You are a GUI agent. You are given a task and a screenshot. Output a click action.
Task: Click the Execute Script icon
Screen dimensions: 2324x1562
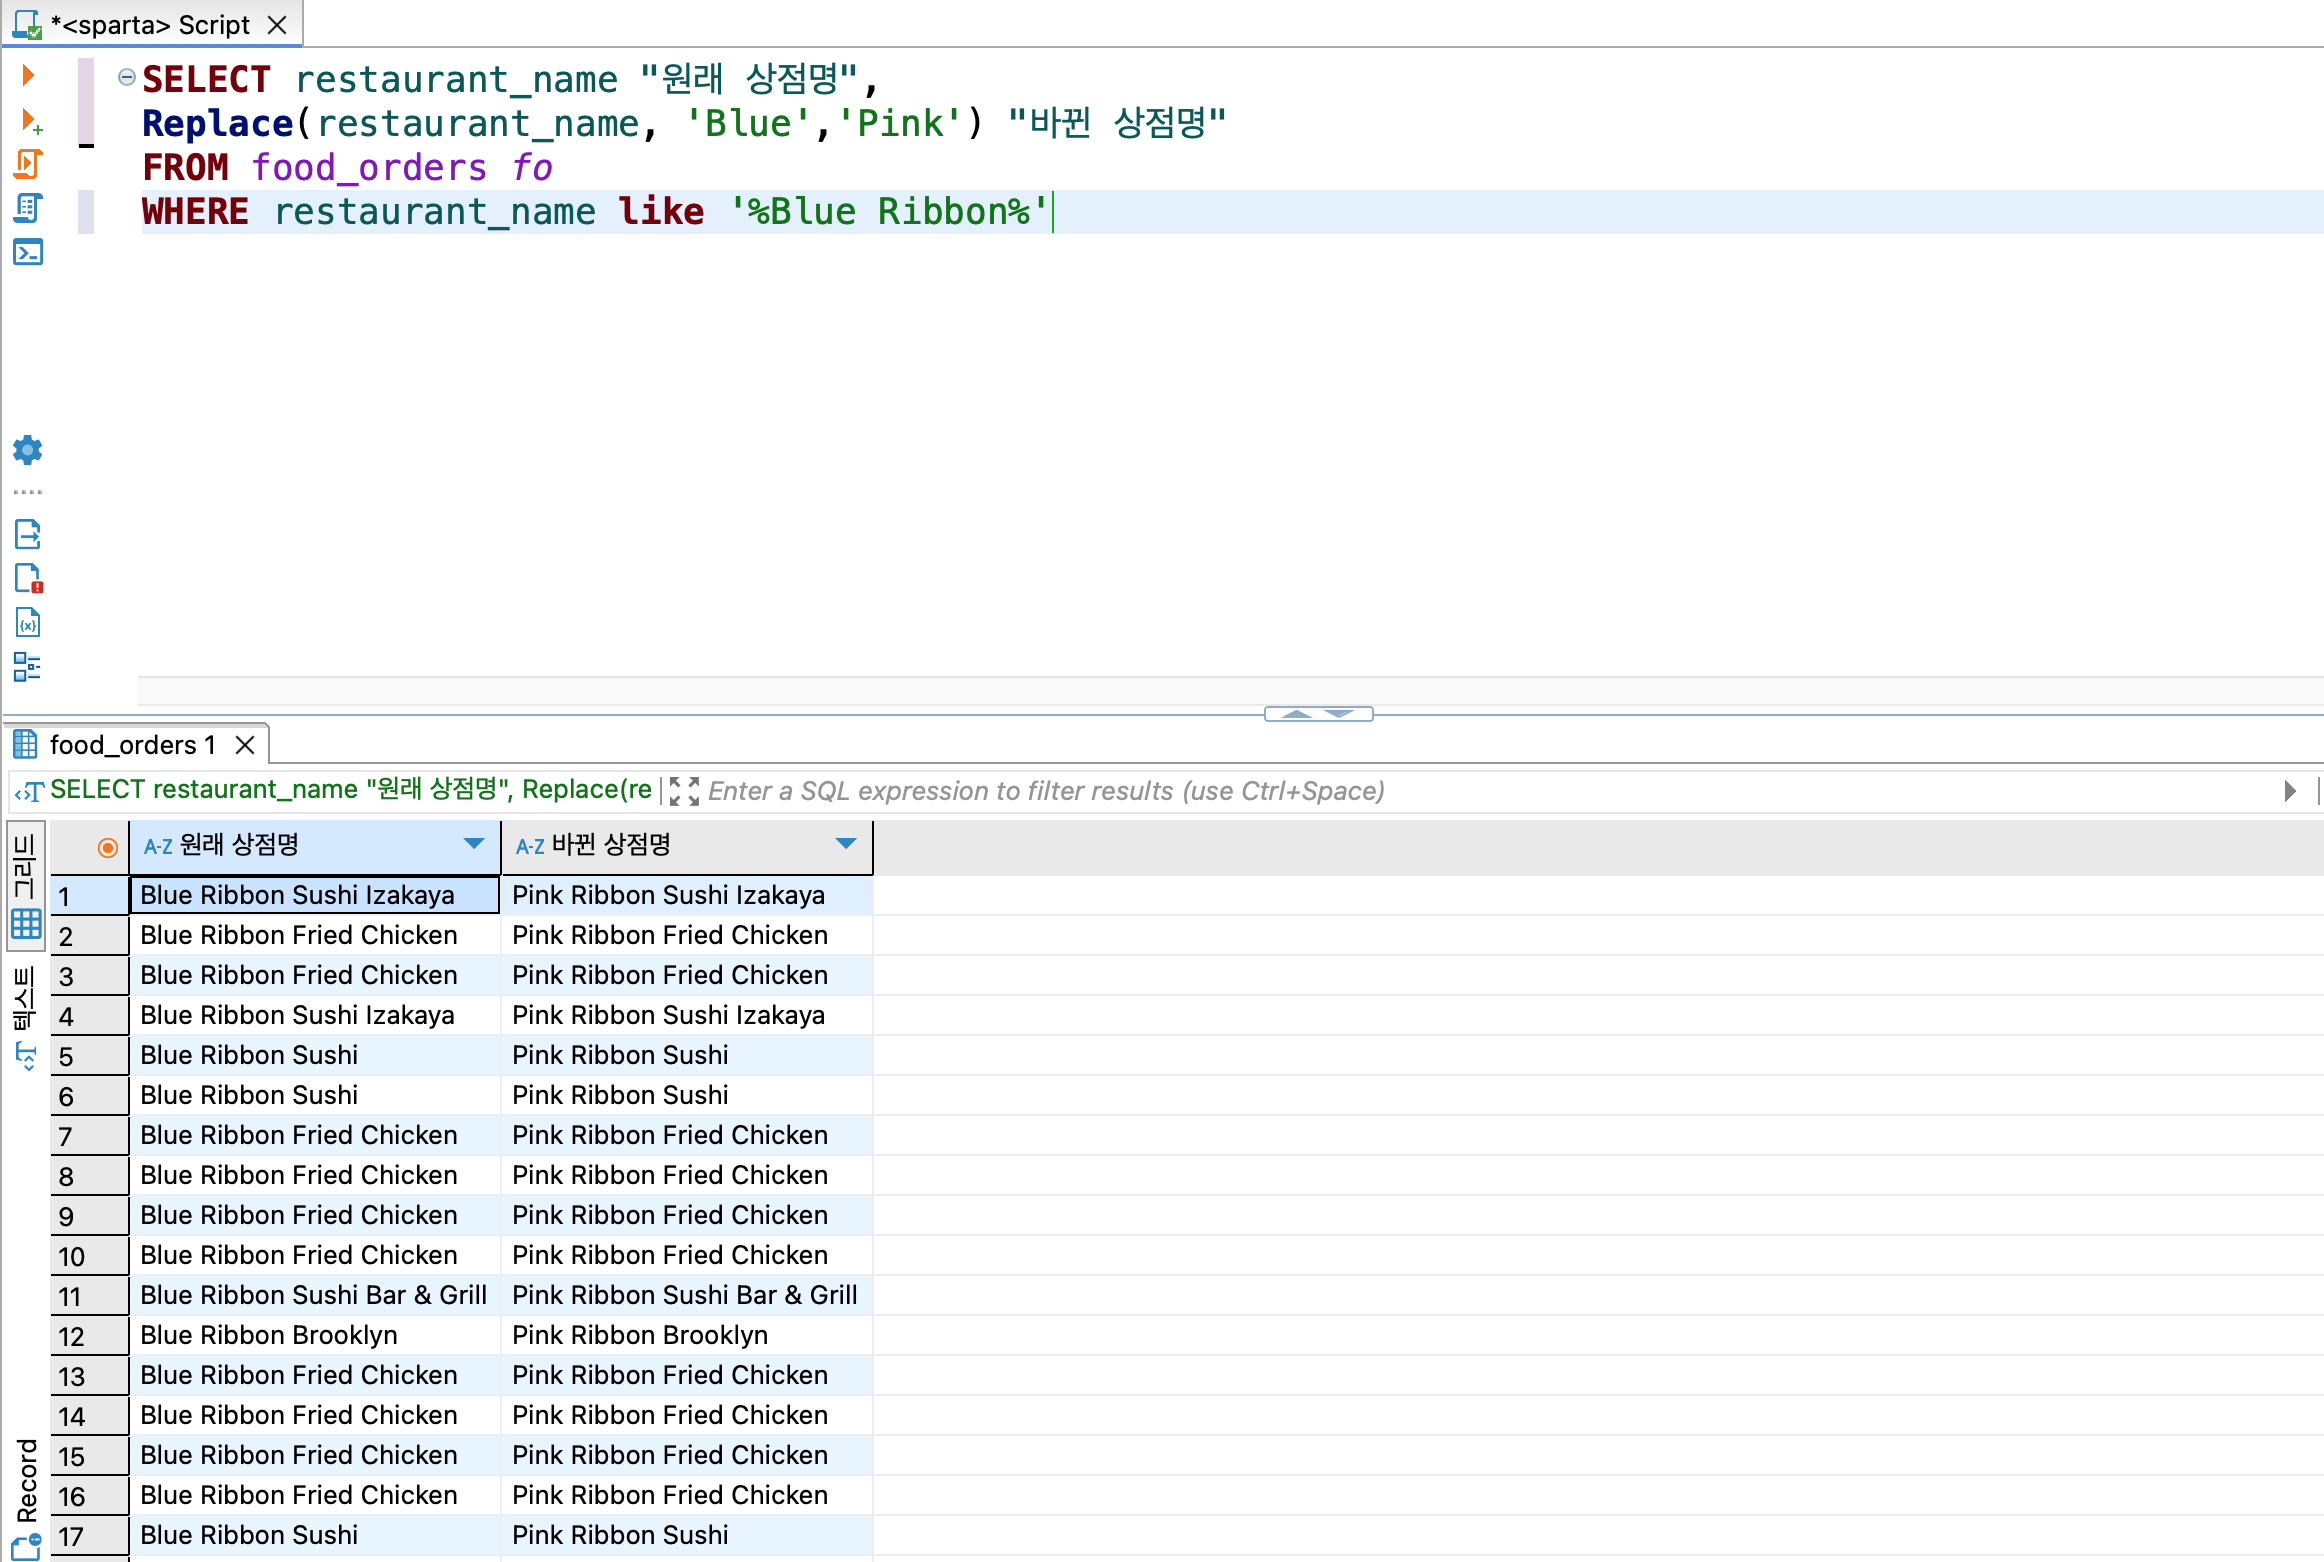[x=28, y=164]
